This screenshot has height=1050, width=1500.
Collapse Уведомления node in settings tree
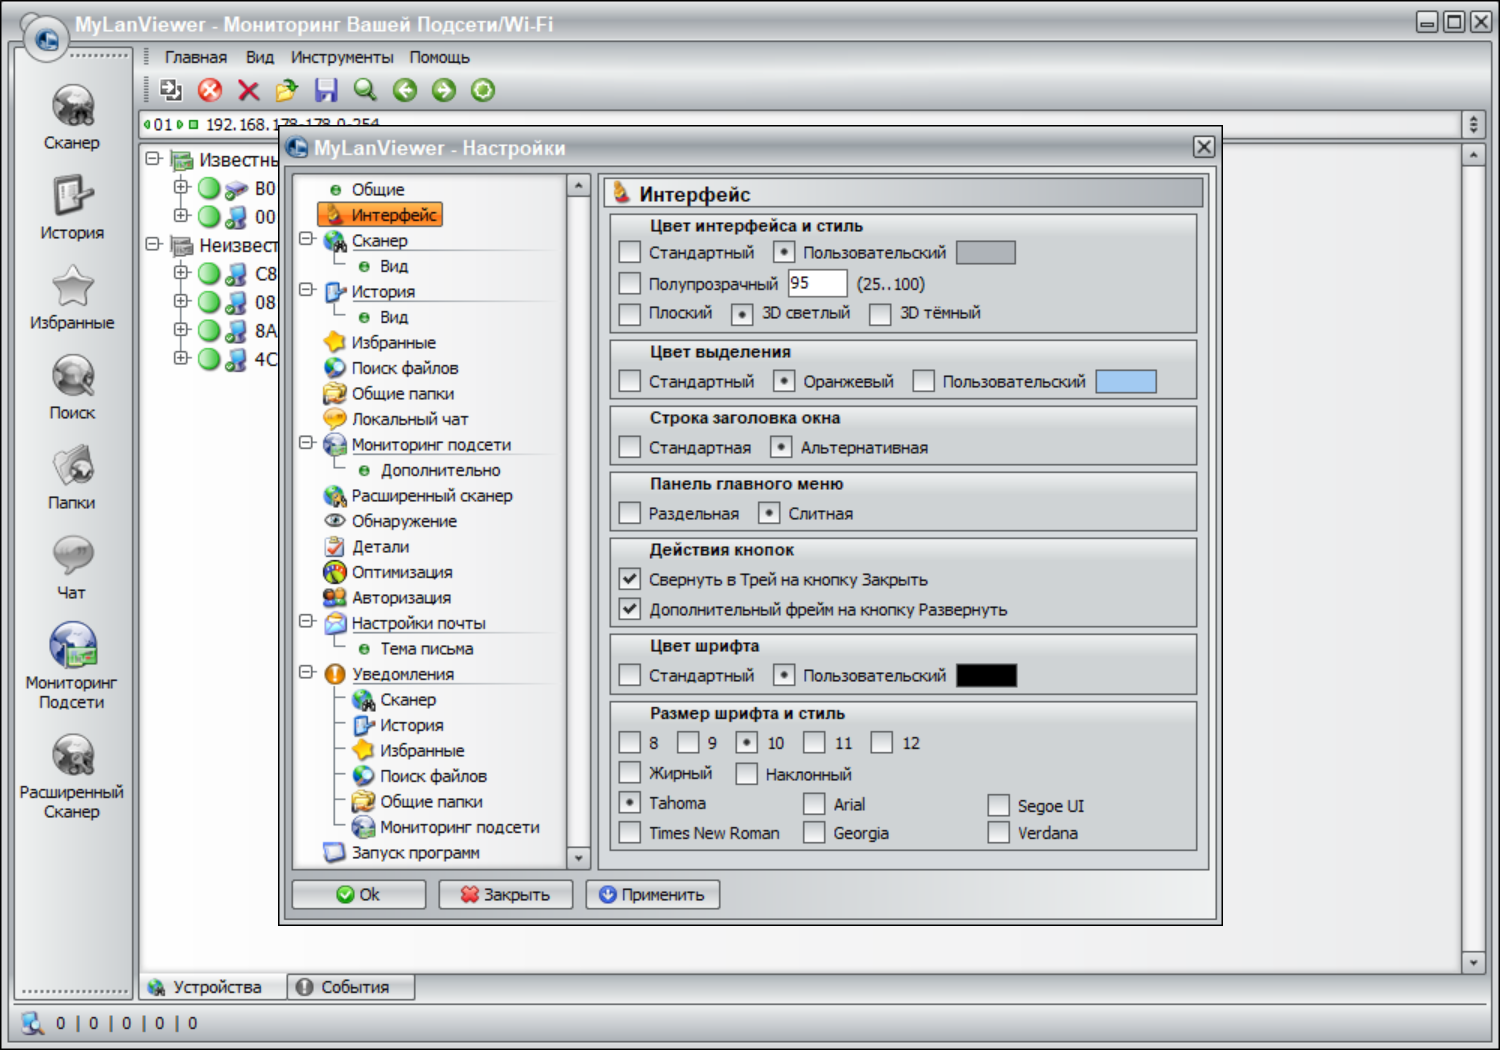coord(307,672)
